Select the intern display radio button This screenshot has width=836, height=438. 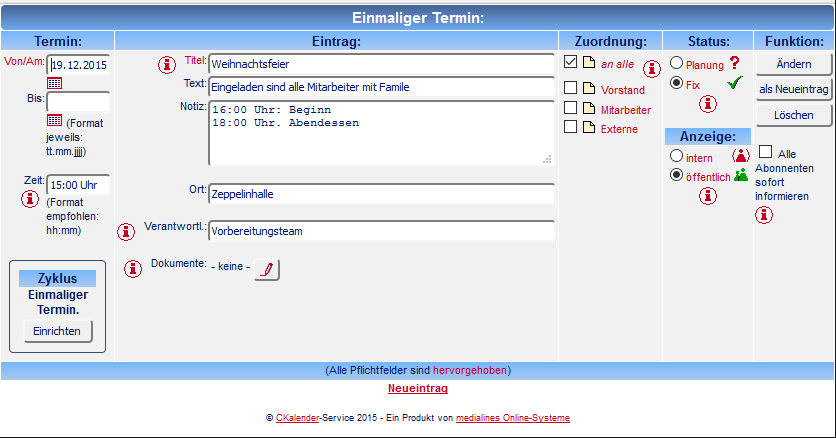[676, 156]
